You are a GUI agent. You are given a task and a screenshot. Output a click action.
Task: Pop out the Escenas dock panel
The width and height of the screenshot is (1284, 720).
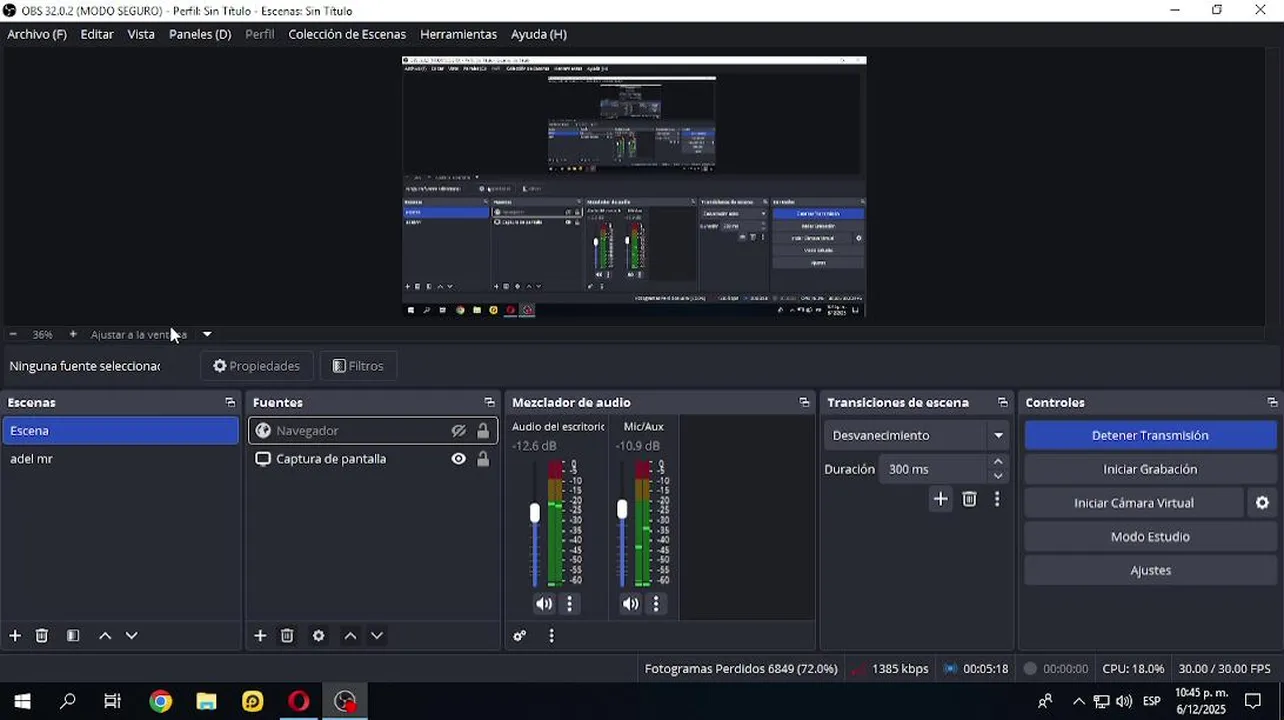(230, 402)
